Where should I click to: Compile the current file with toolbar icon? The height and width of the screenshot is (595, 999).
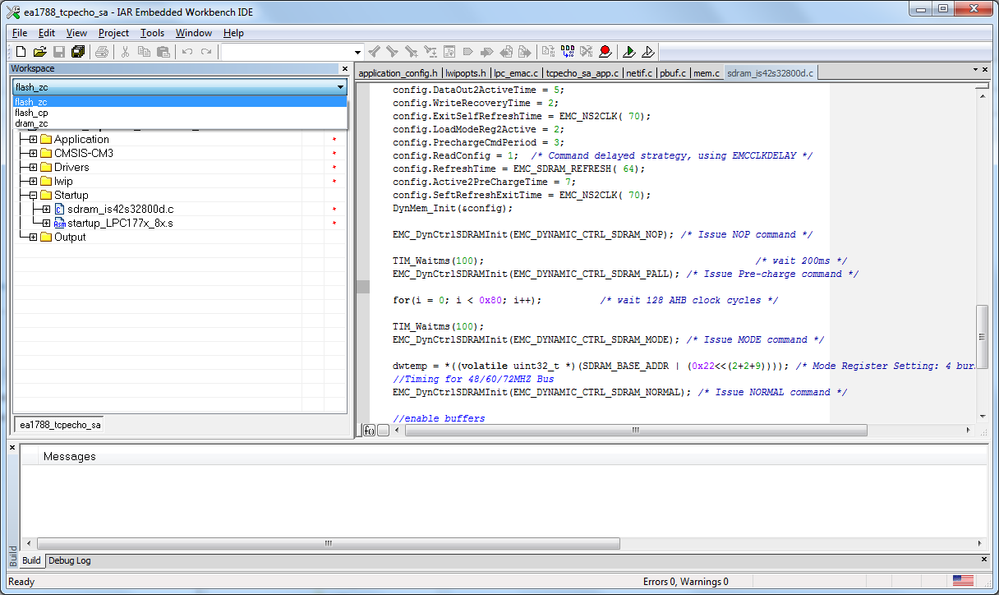pos(548,52)
